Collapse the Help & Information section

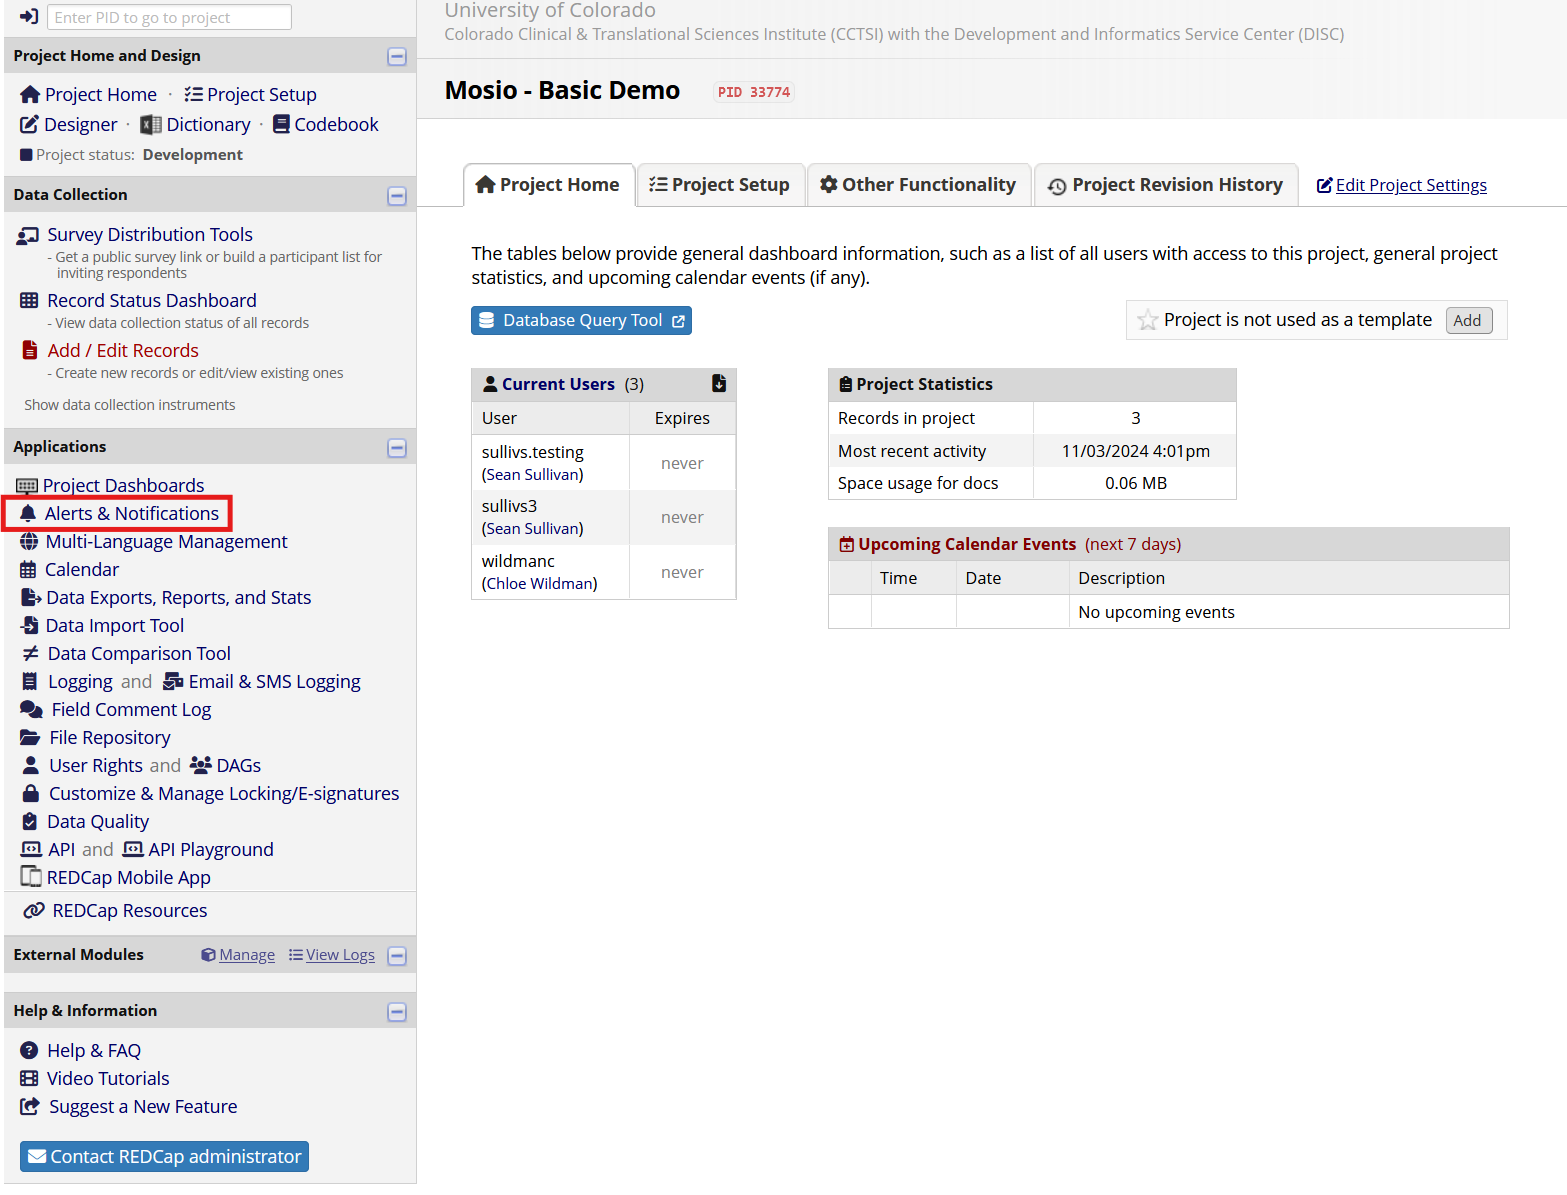(397, 1012)
